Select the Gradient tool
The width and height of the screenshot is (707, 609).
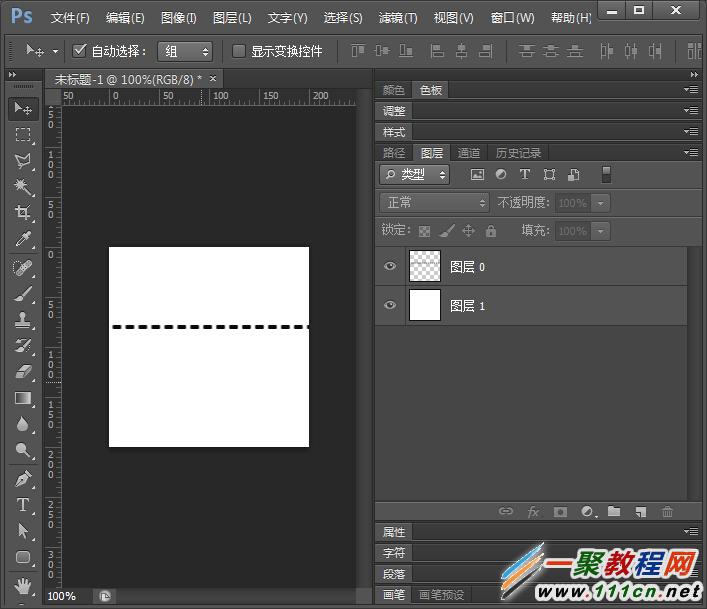point(23,398)
